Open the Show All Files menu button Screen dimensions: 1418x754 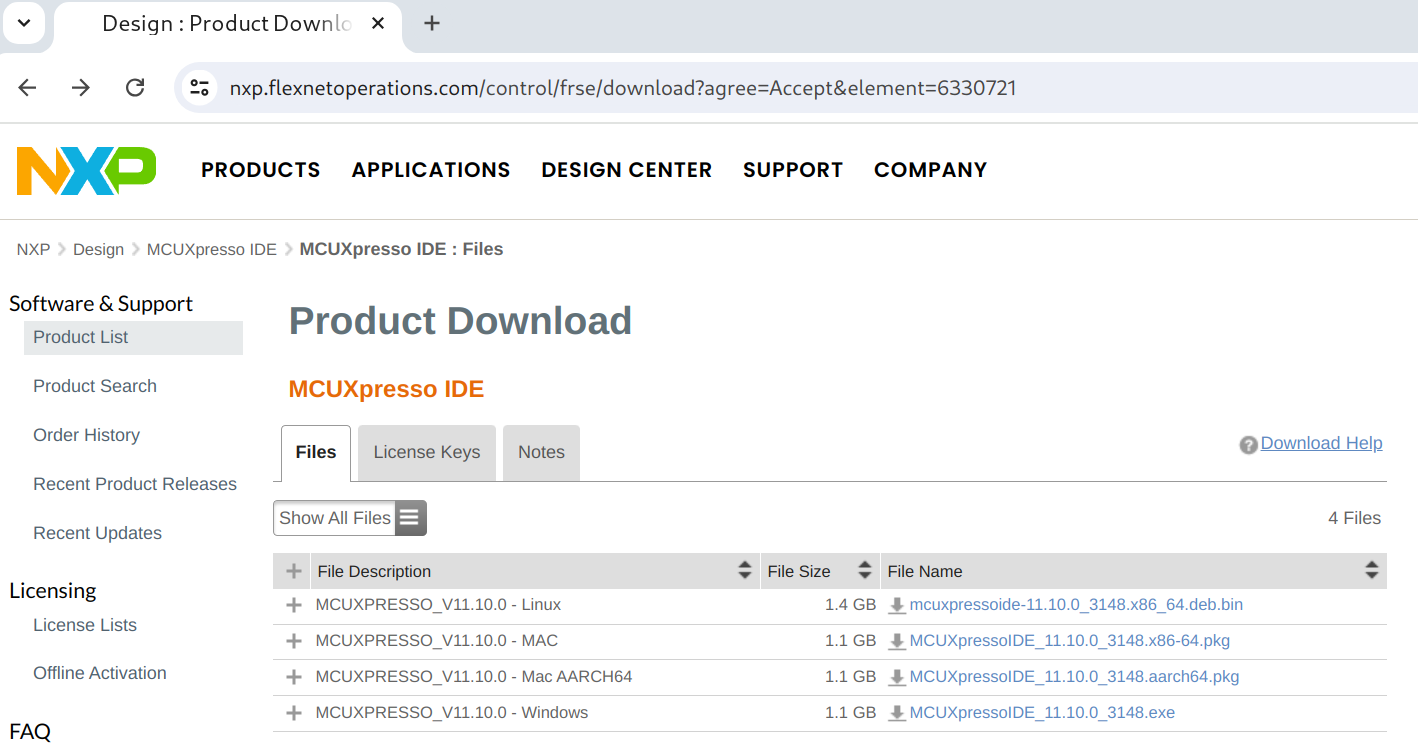pos(350,518)
